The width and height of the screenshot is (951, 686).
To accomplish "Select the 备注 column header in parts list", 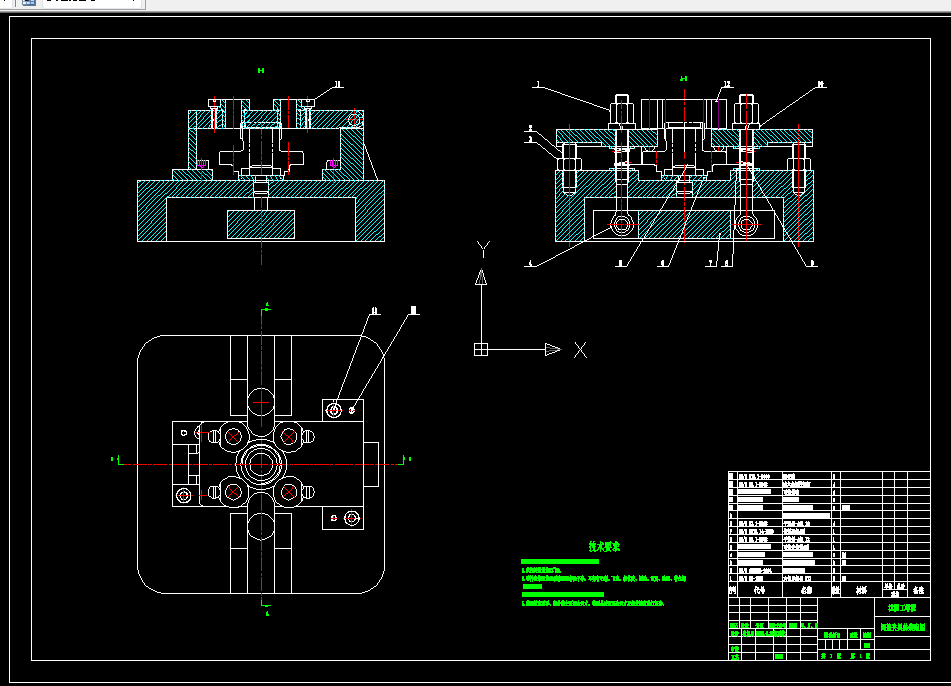I will (919, 590).
